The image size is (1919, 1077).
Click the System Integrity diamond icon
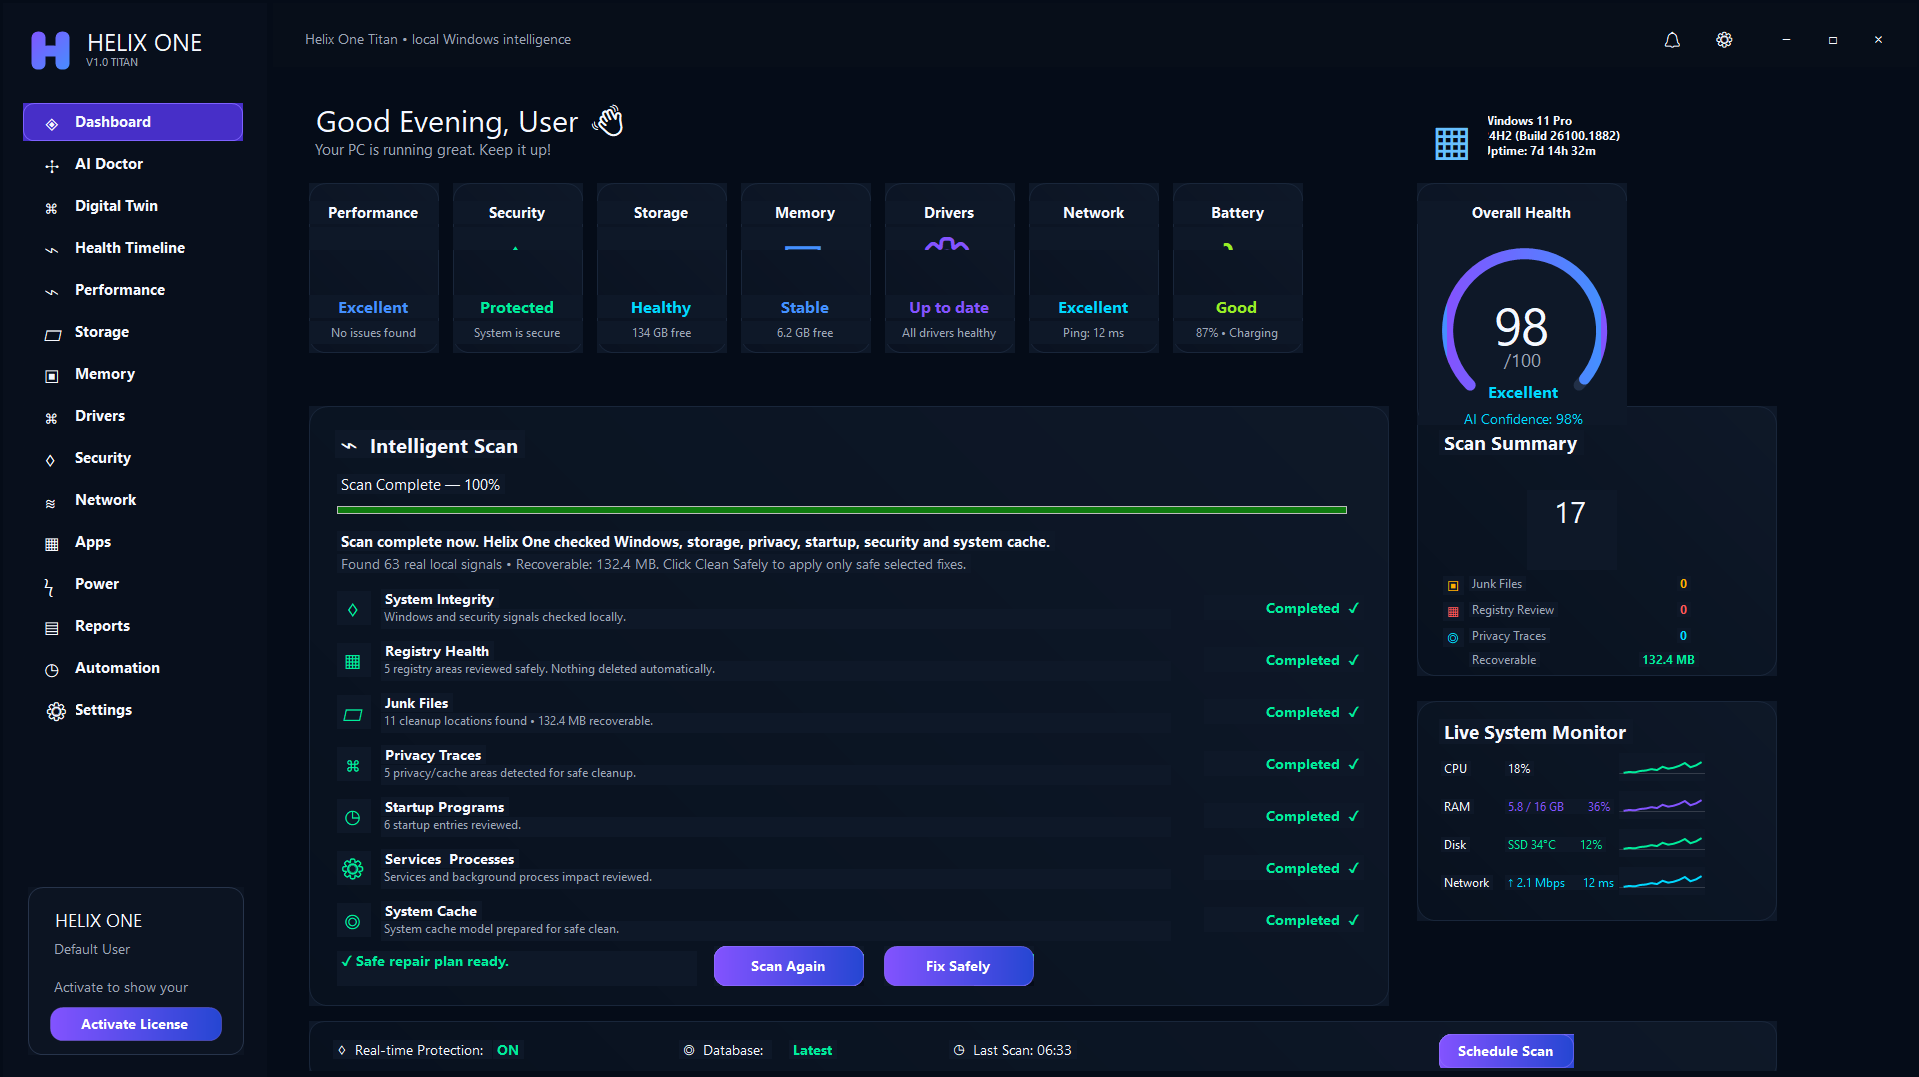[353, 609]
